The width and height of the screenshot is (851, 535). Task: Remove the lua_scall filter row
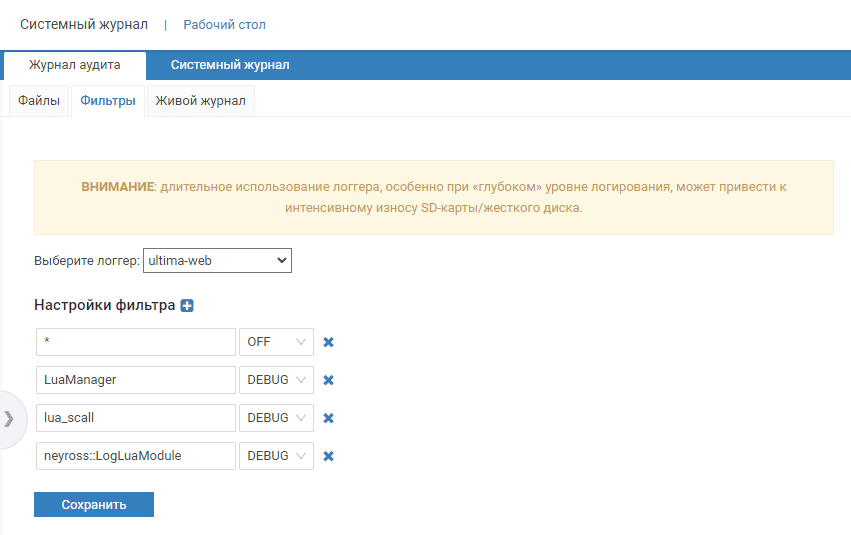click(328, 418)
